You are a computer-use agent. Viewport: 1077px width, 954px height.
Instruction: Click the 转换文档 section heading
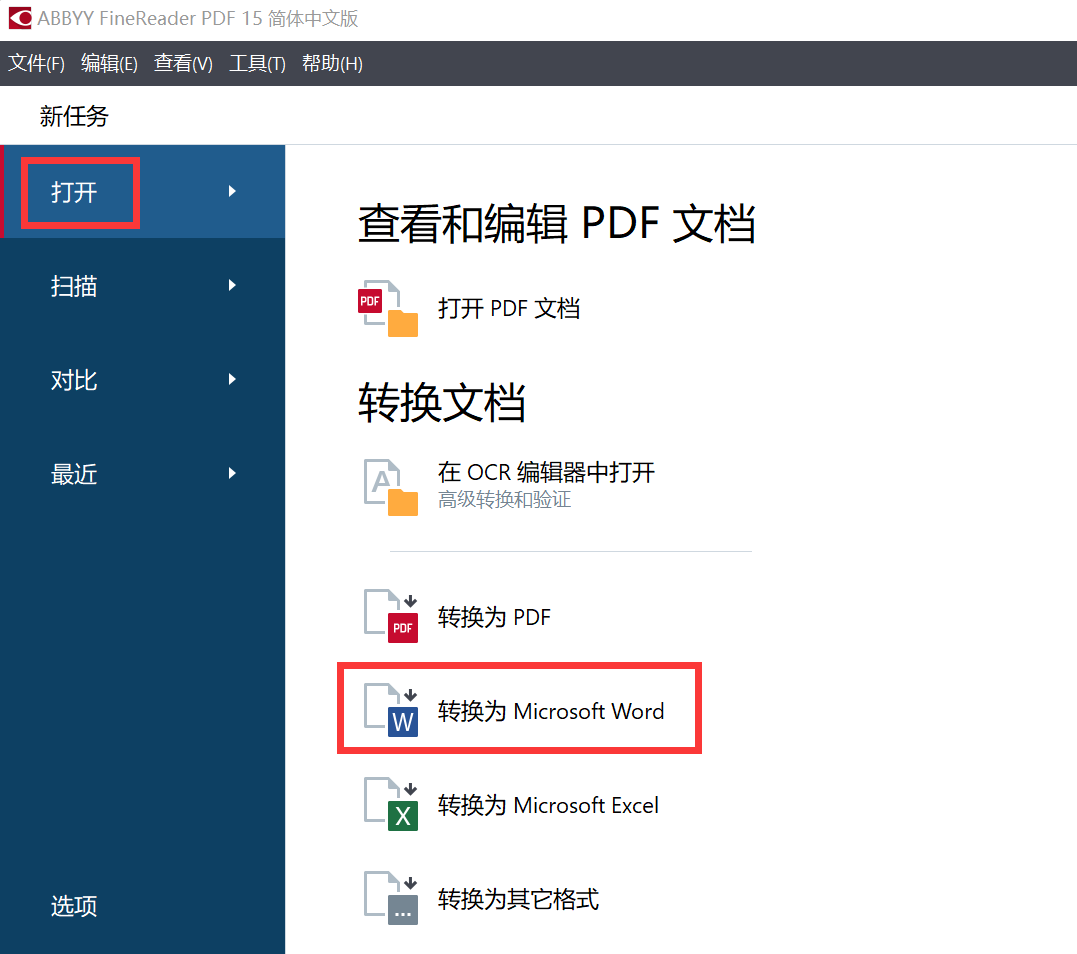[x=442, y=402]
